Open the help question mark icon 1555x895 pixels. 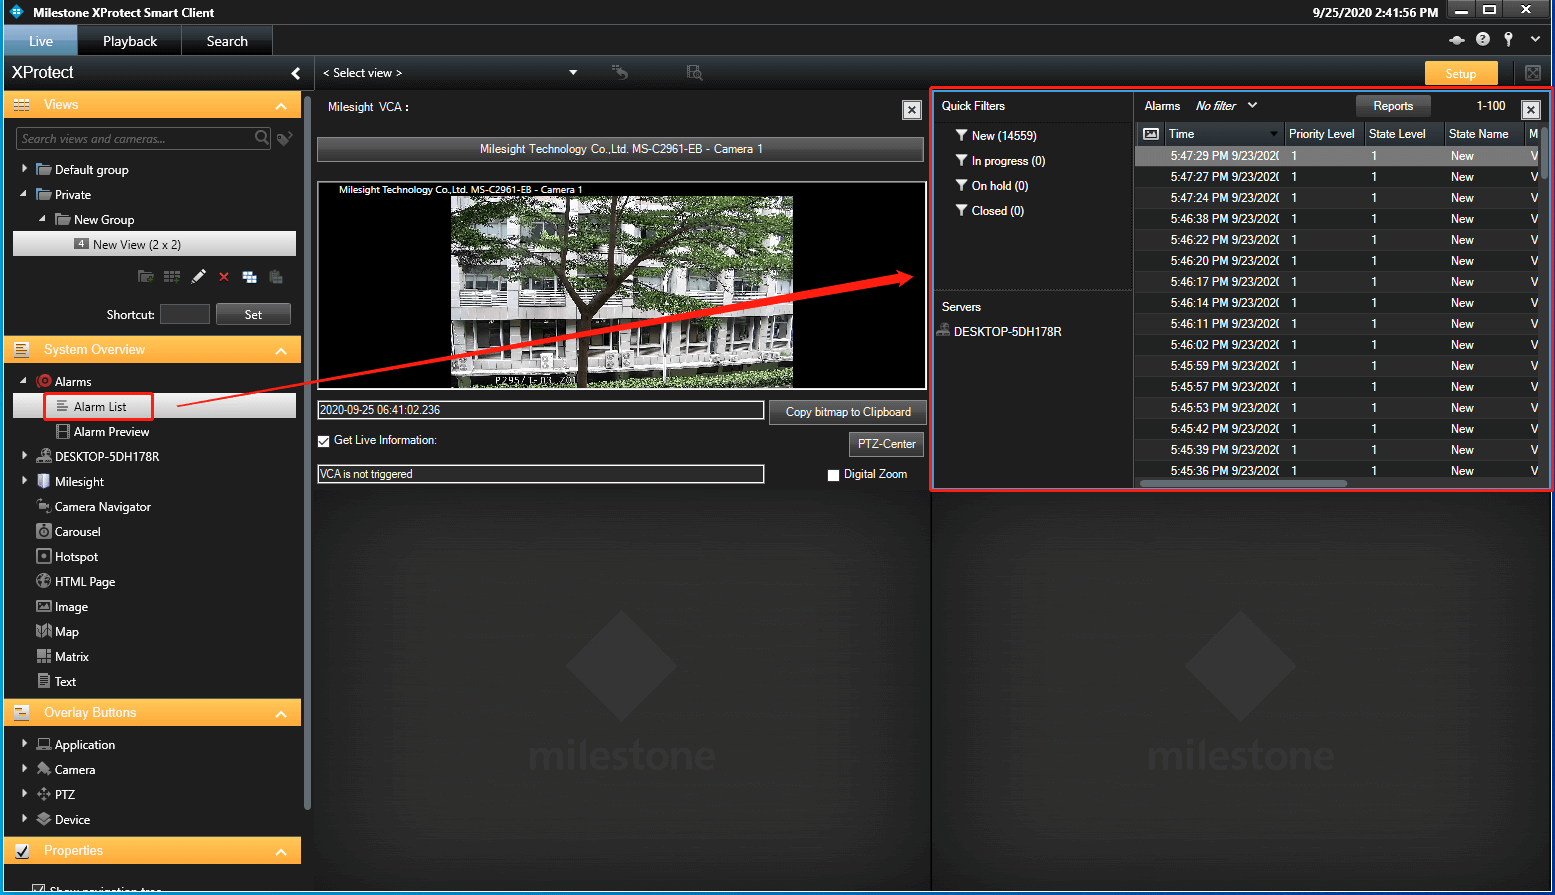[x=1483, y=39]
